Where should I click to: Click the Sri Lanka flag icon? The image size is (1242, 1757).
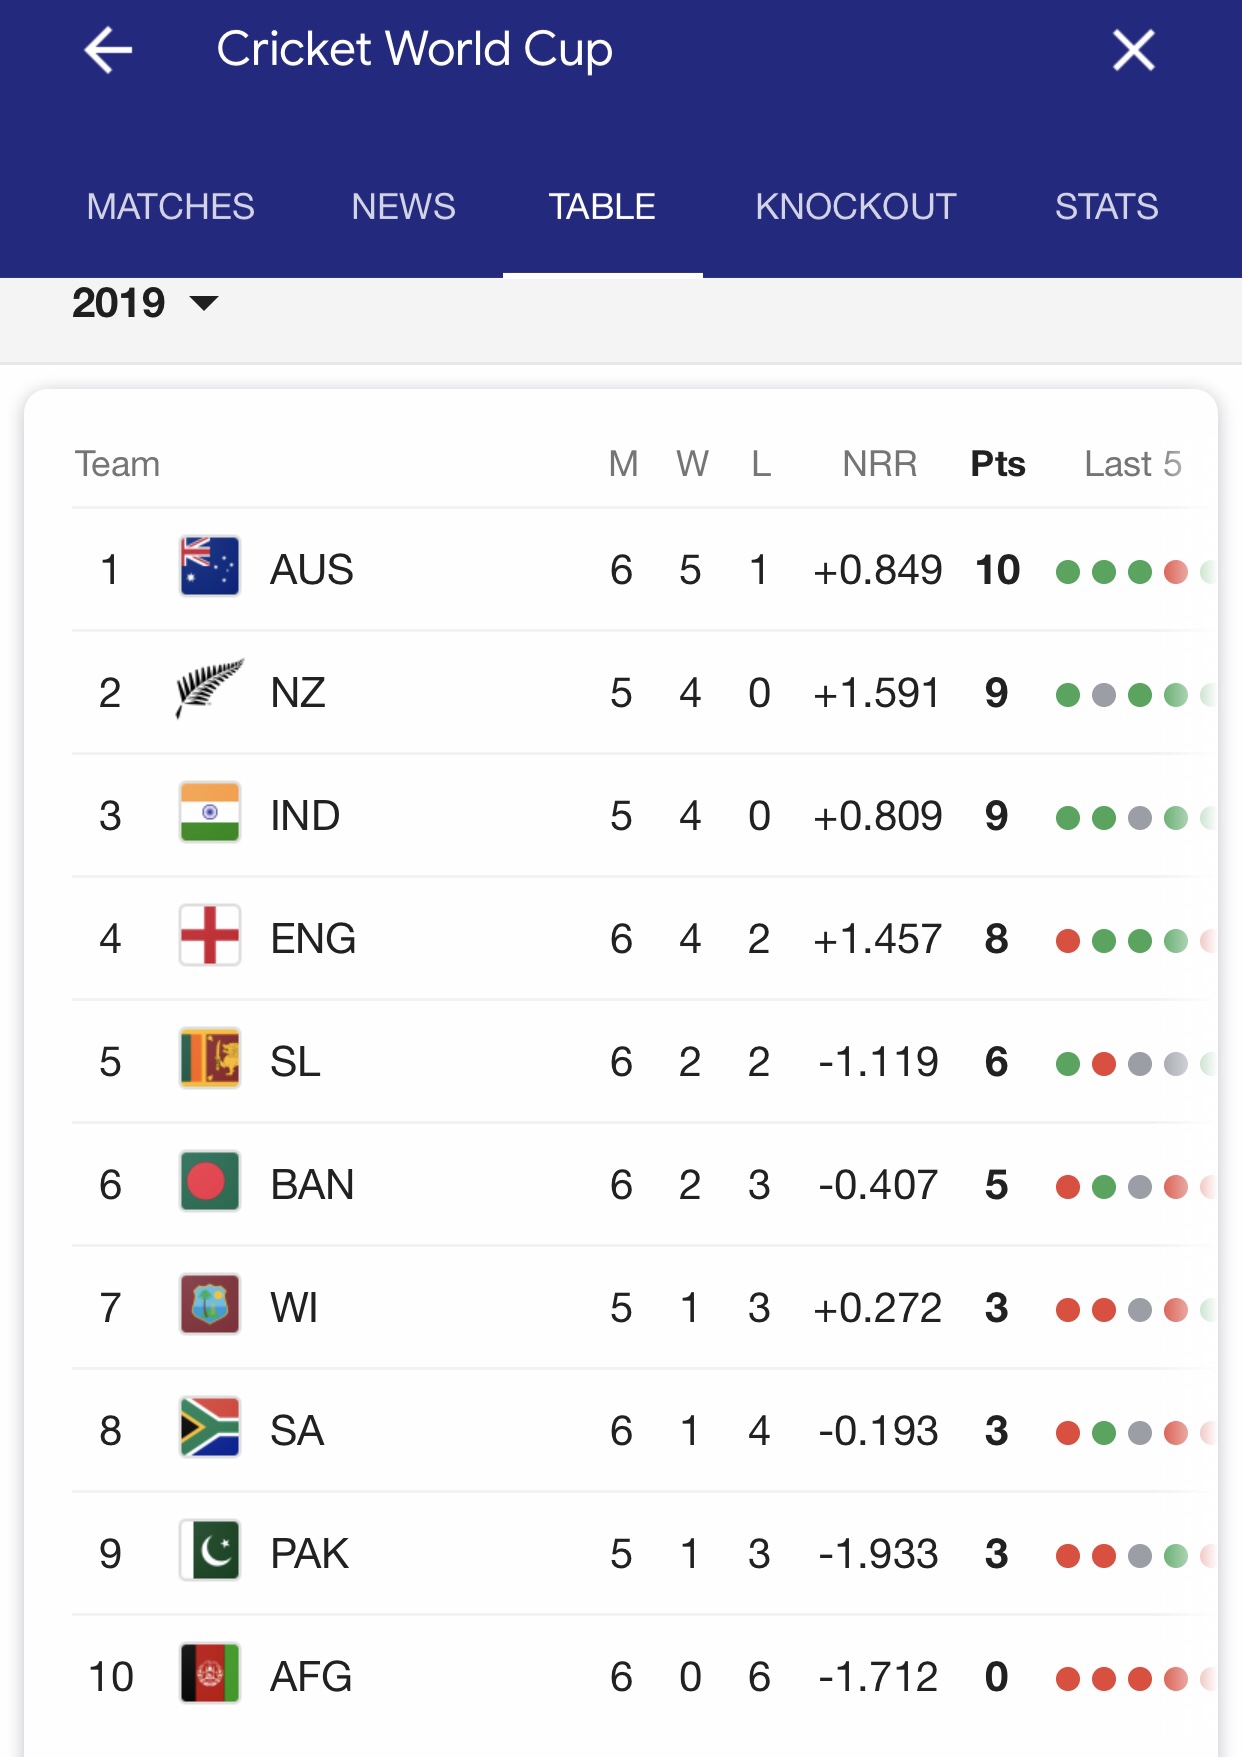click(x=210, y=1059)
